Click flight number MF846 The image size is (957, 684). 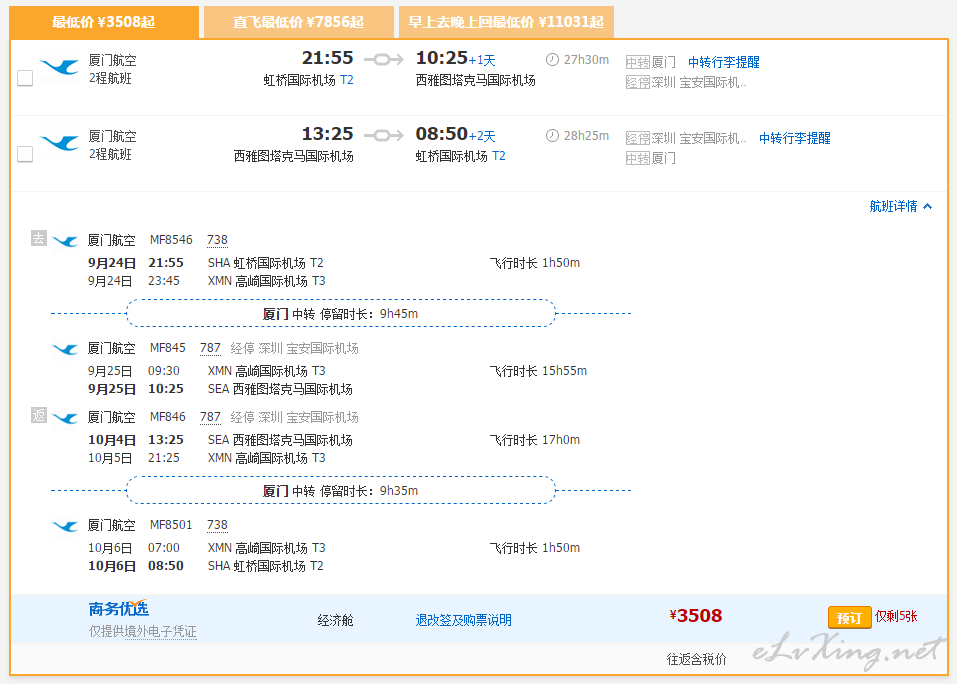click(x=168, y=417)
